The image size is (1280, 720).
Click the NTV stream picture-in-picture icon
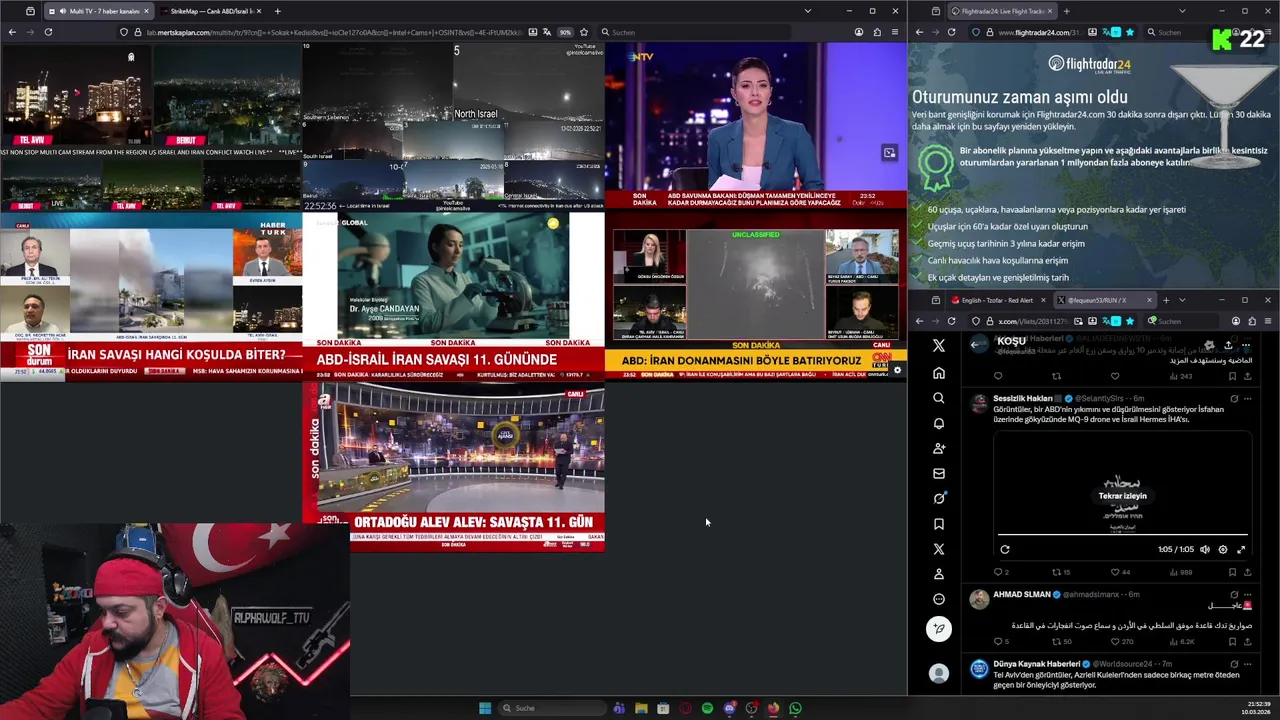pyautogui.click(x=889, y=153)
